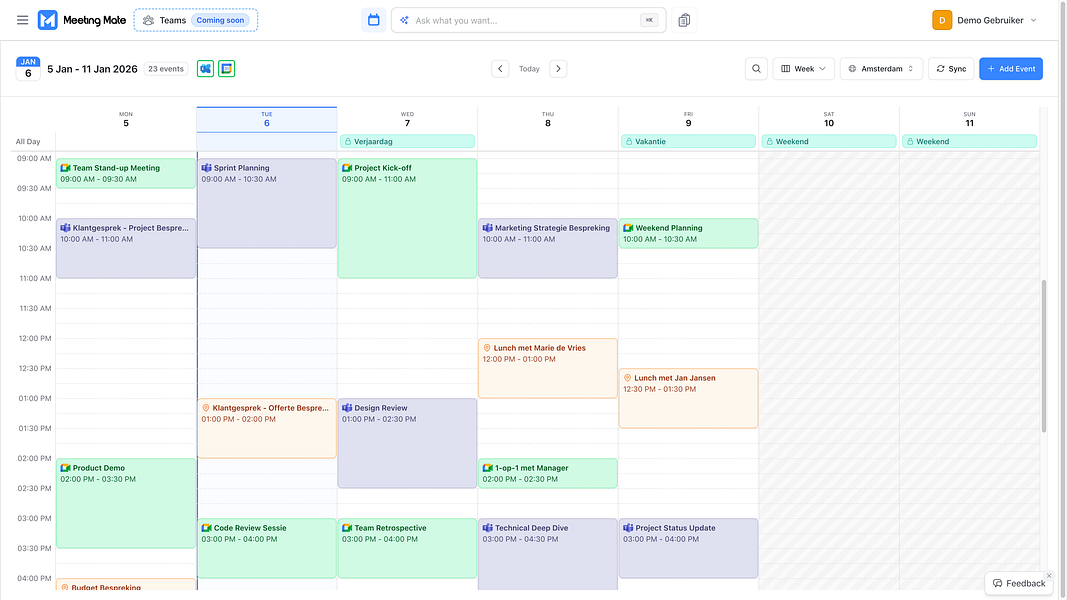Open the Sprint Planning event
The image size is (1067, 600).
267,203
